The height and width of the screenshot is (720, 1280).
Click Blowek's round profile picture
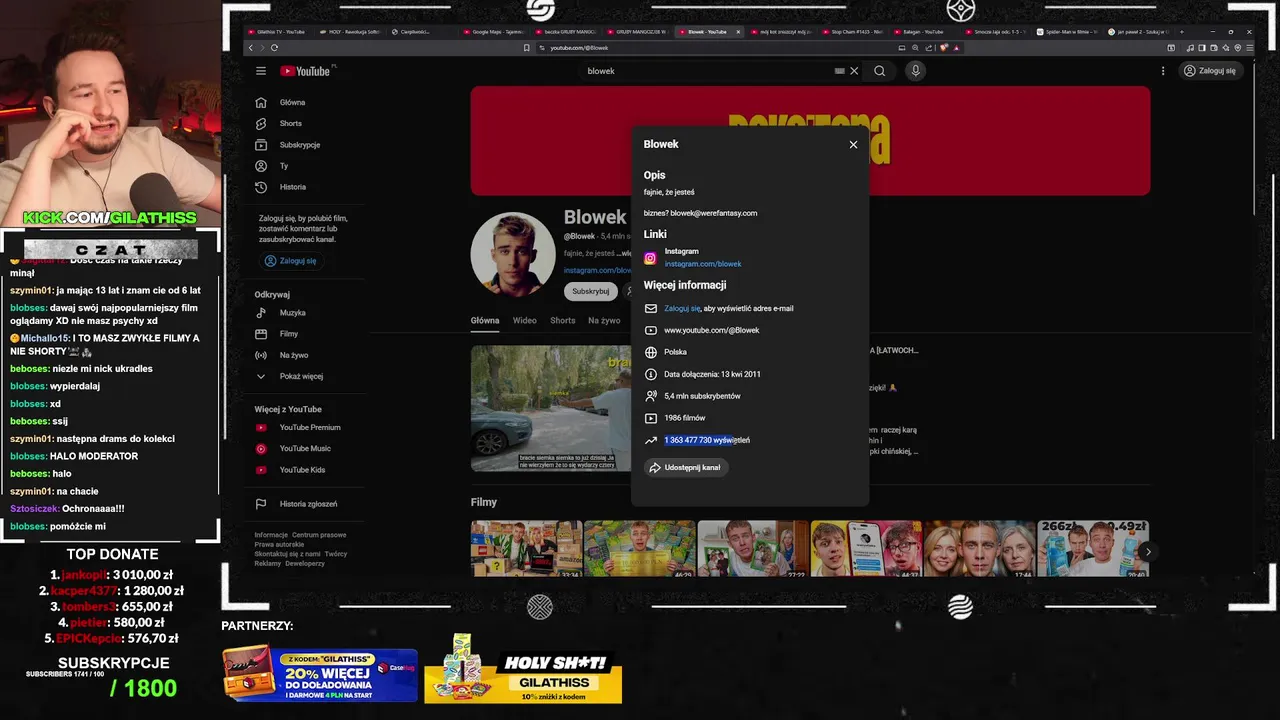(513, 254)
